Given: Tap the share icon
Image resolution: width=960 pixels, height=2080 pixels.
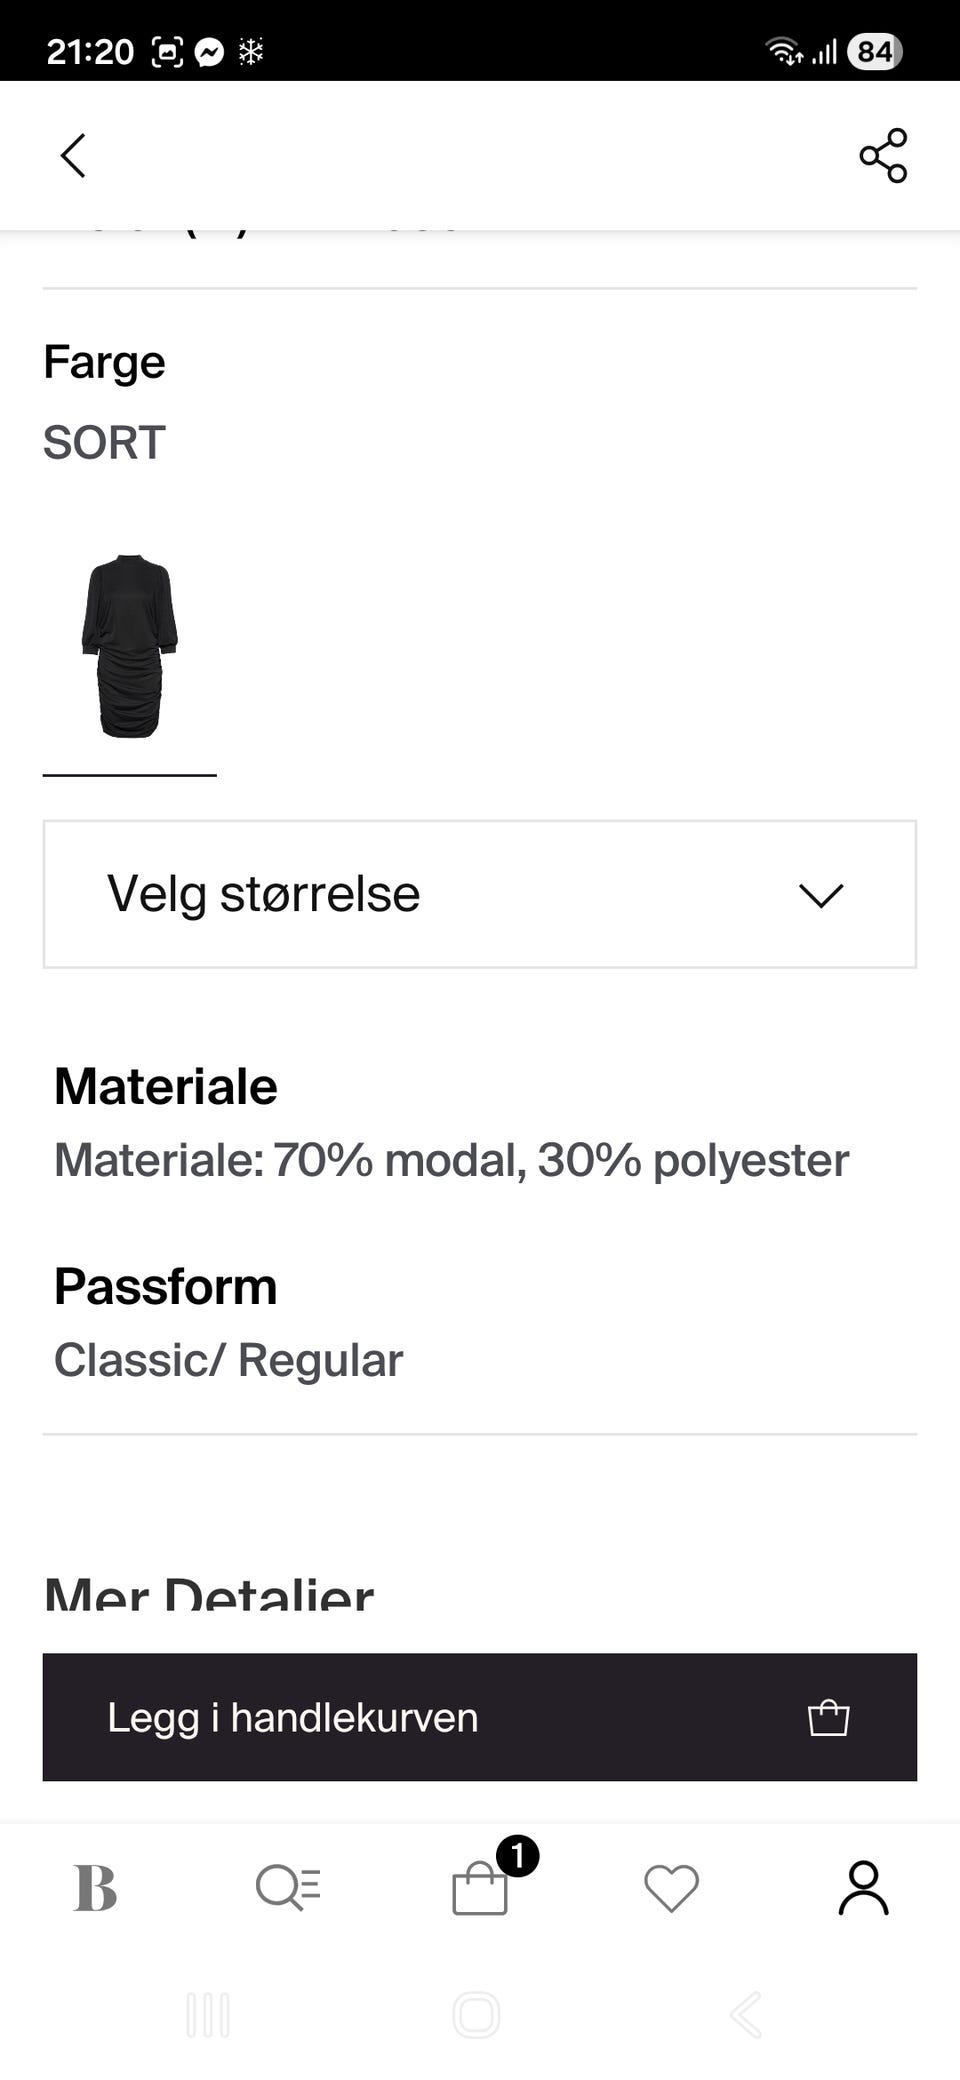Looking at the screenshot, I should tap(883, 156).
